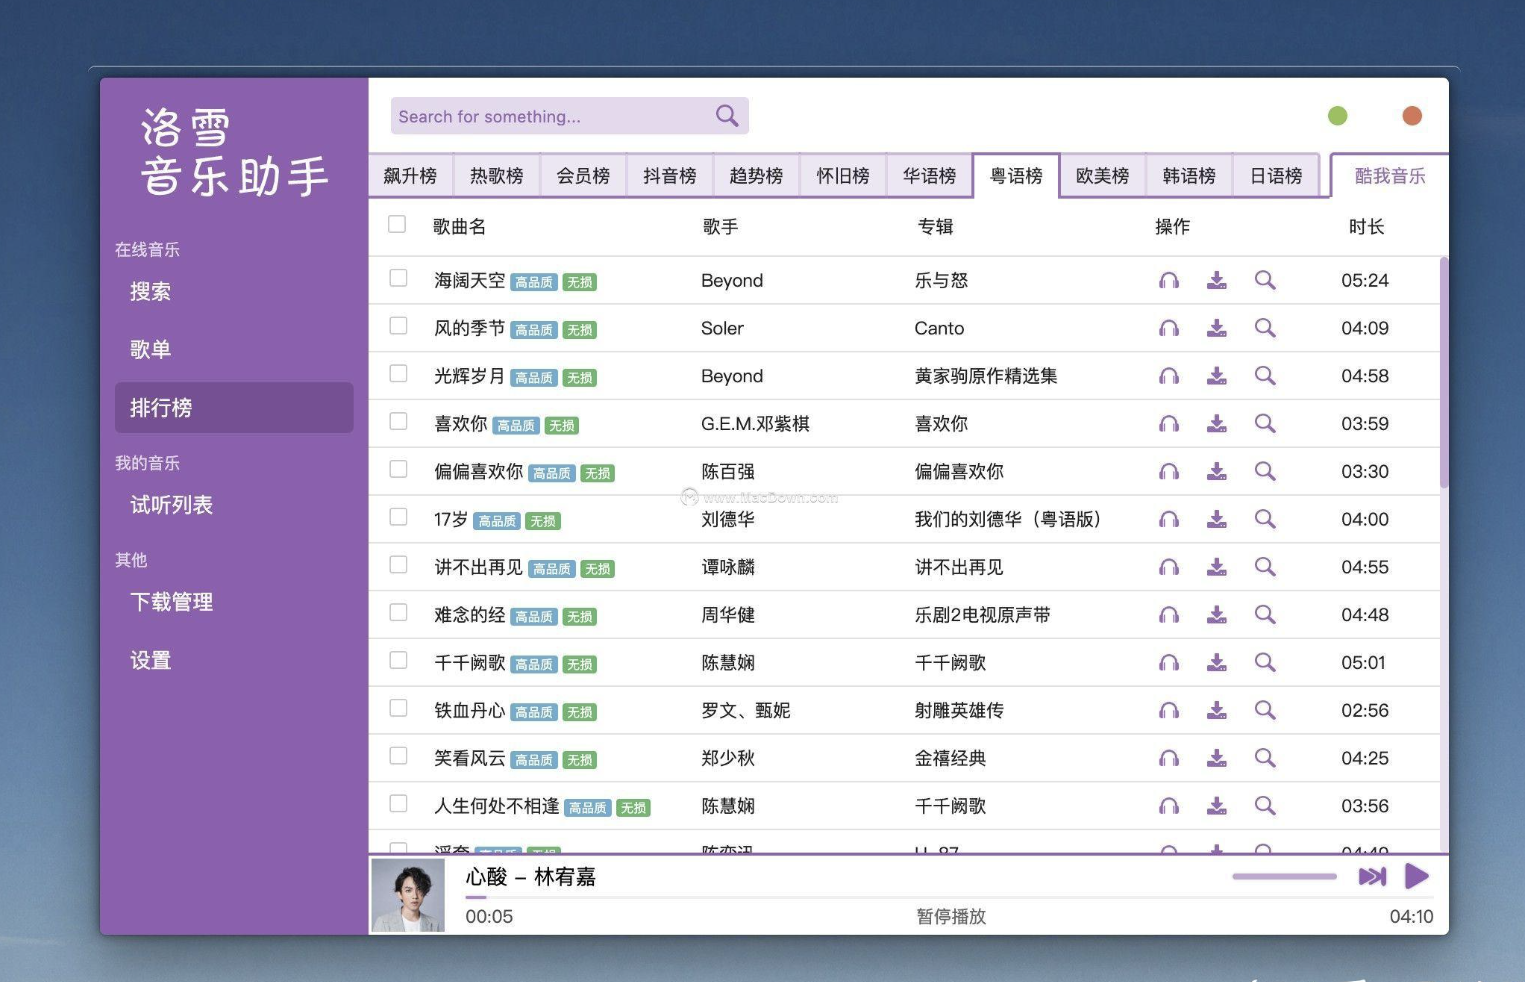Click 暂停播放 in the player bar
Screen dimensions: 1525x982
click(x=950, y=916)
